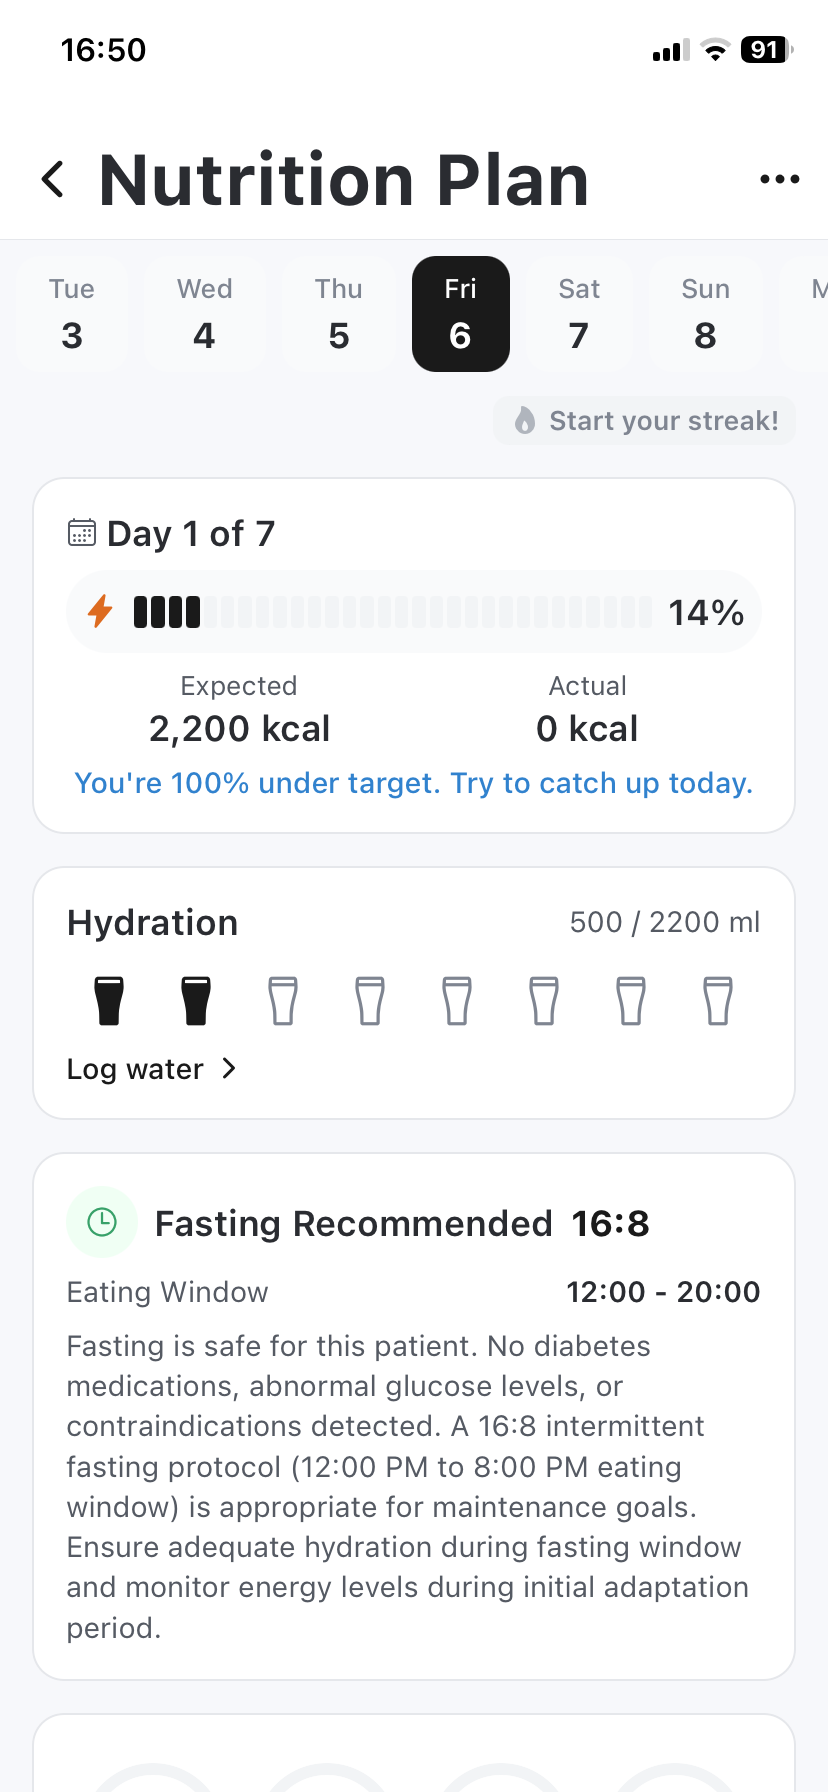The height and width of the screenshot is (1792, 828).
Task: Tap the flame icon in streak badge
Action: pyautogui.click(x=525, y=420)
